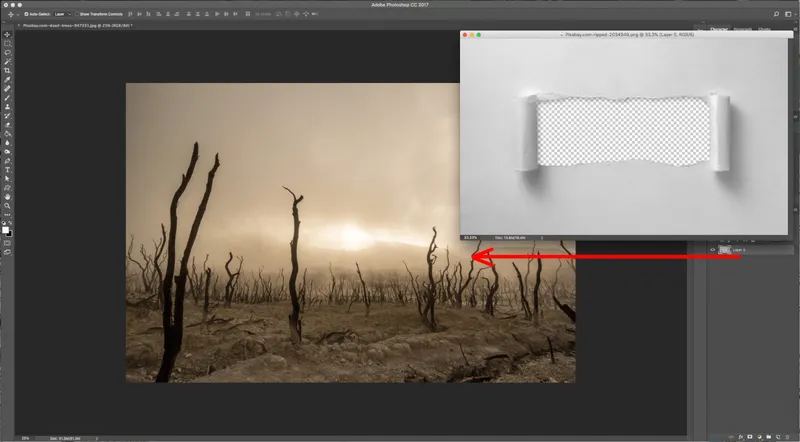Click zoom percentage field in ripped paper window
The width and height of the screenshot is (800, 442).
pyautogui.click(x=470, y=238)
